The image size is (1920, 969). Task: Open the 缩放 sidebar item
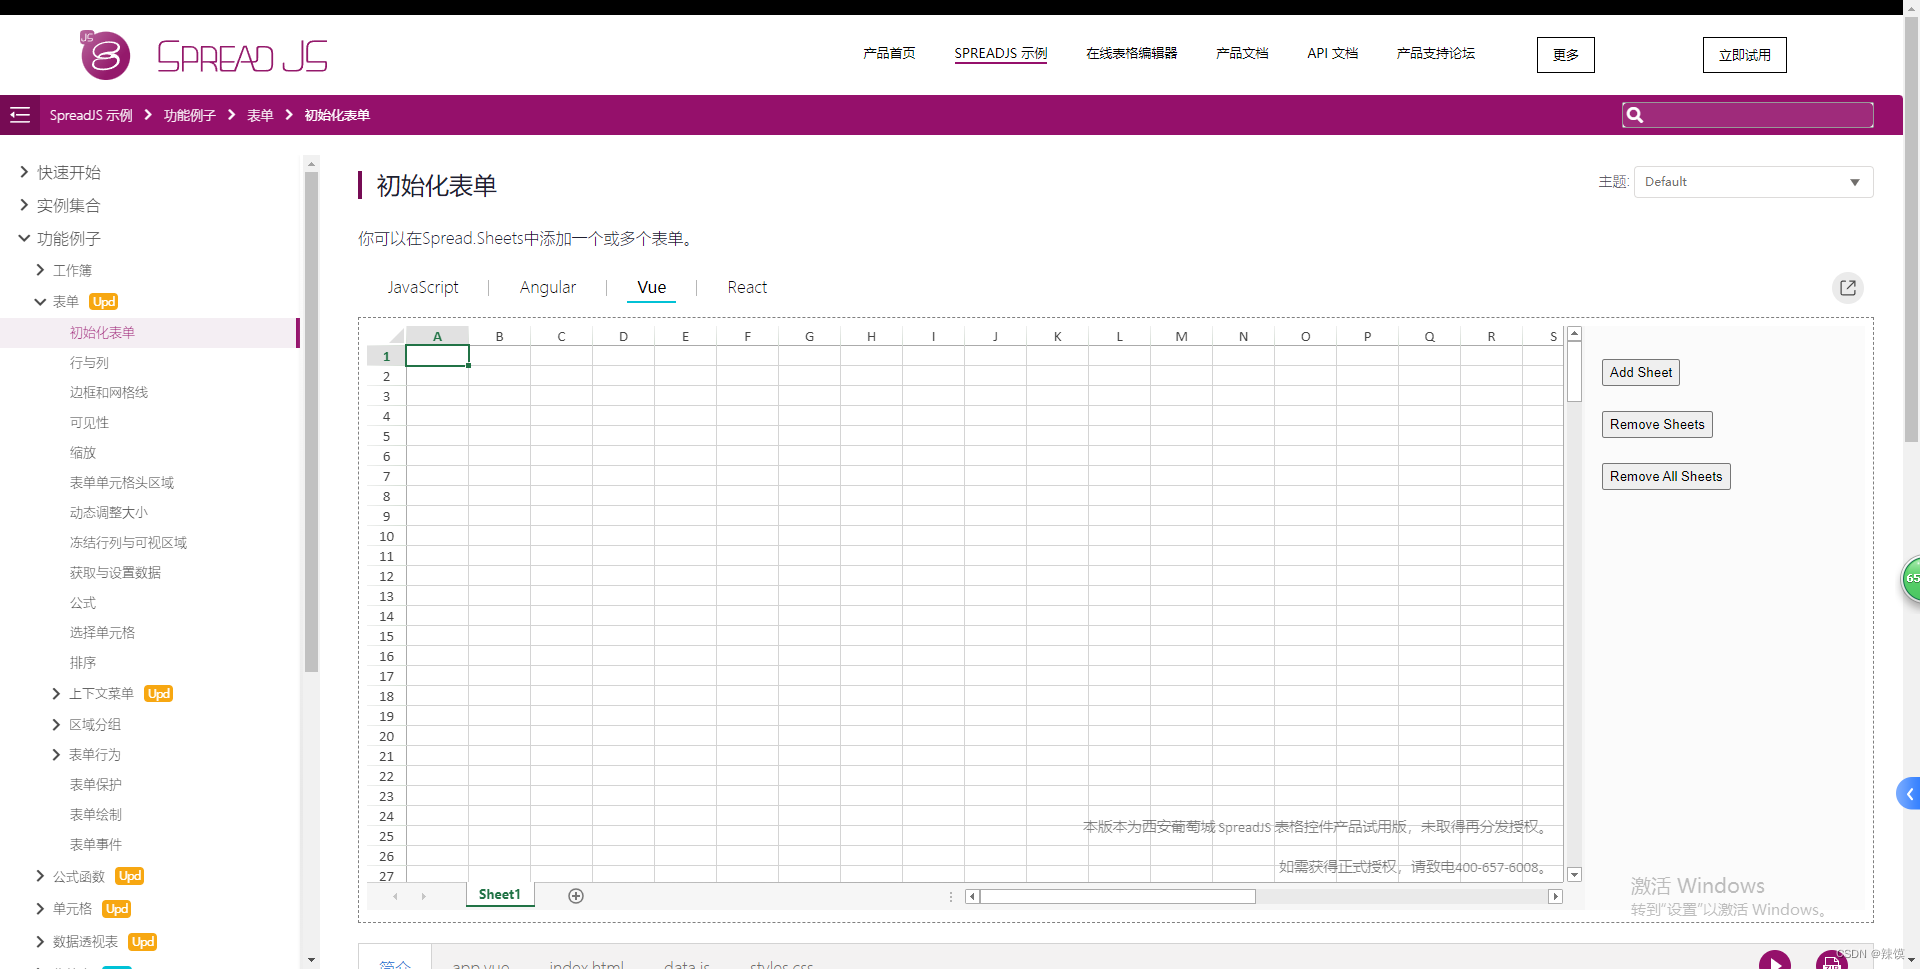pos(83,453)
